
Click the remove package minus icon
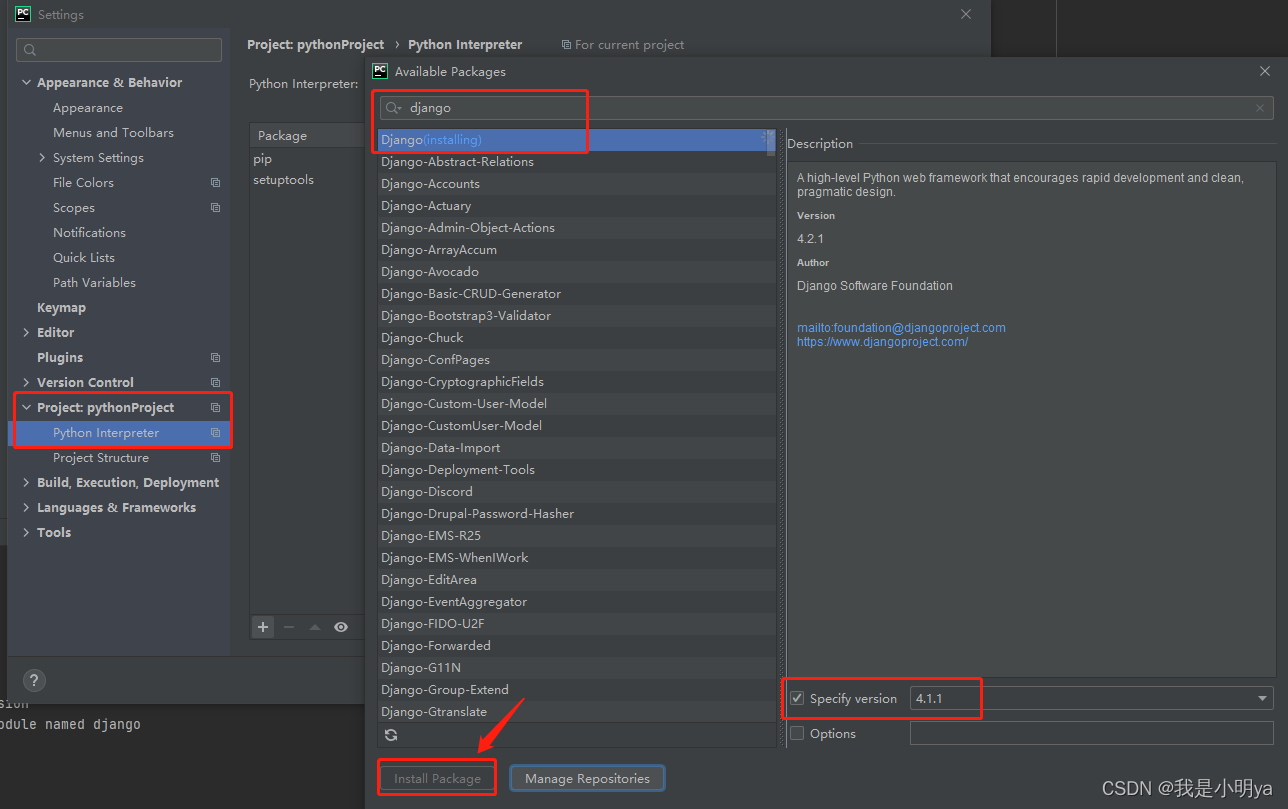(289, 627)
